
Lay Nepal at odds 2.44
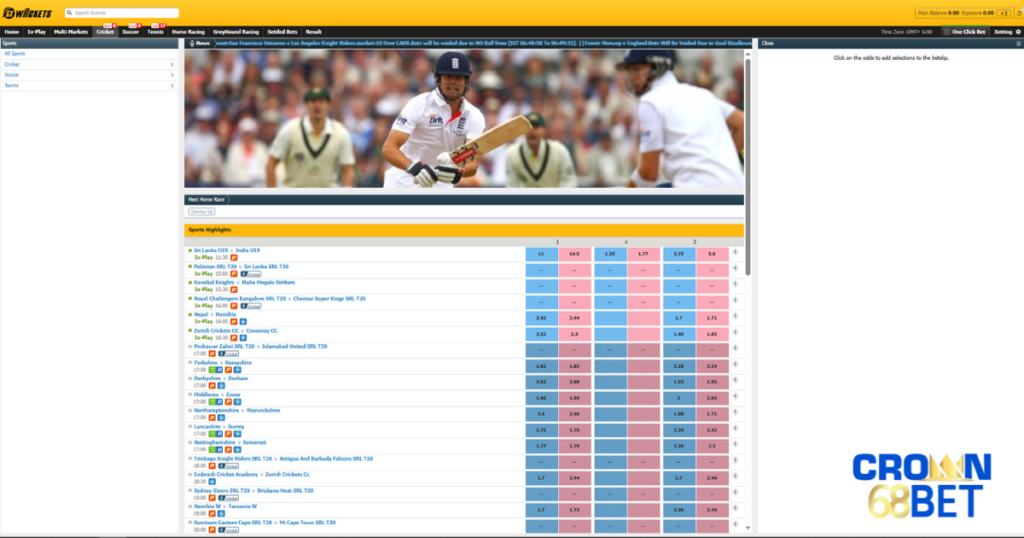tap(575, 318)
